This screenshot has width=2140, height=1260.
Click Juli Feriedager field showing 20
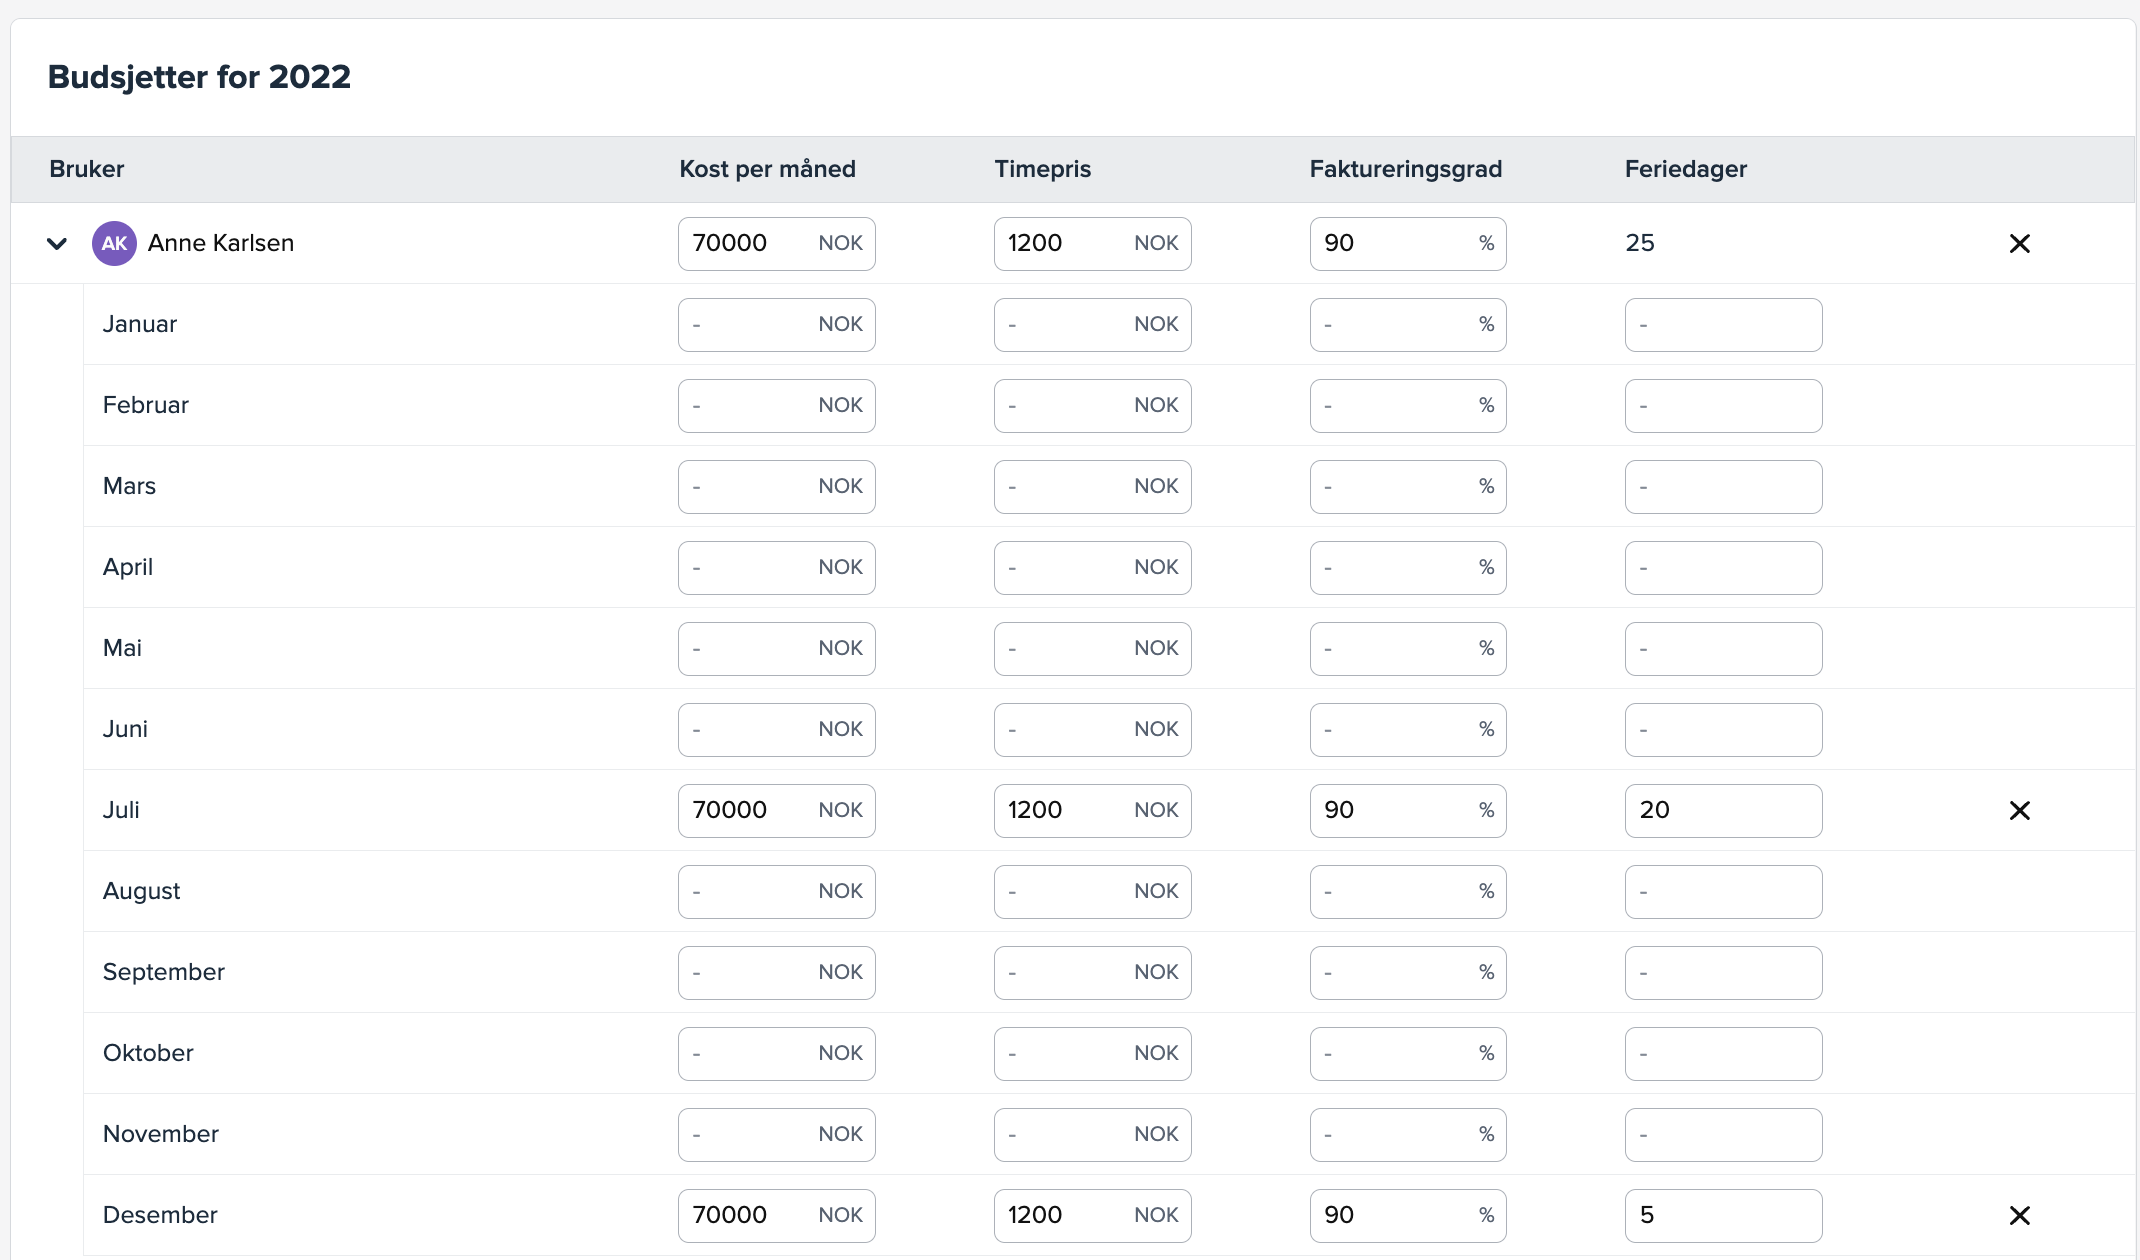[x=1722, y=811]
